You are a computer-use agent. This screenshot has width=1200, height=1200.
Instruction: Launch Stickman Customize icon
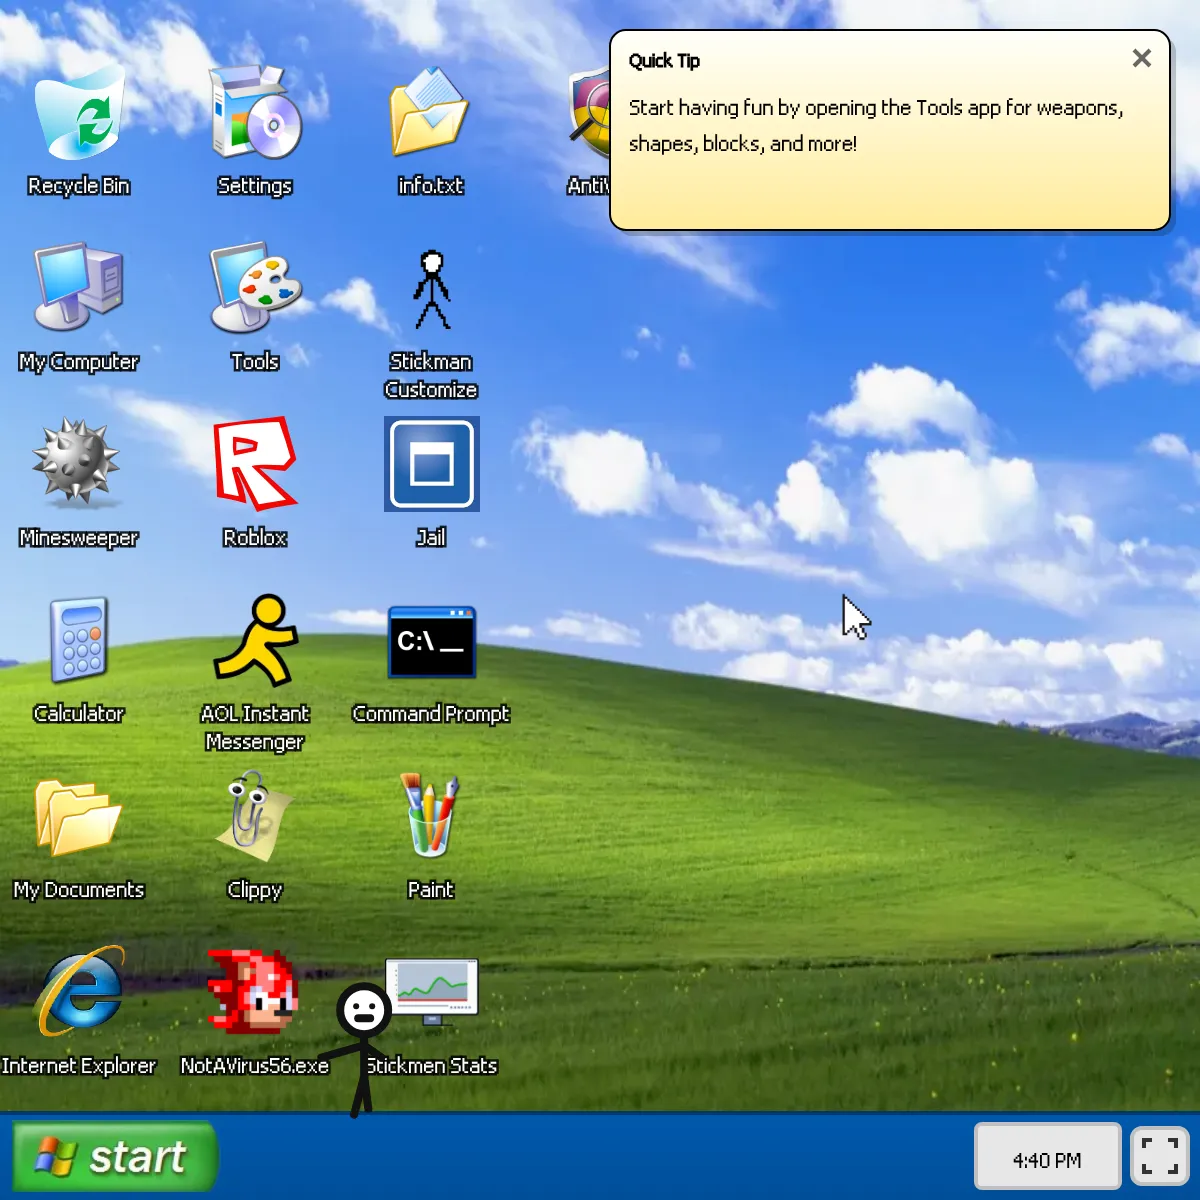[x=432, y=290]
